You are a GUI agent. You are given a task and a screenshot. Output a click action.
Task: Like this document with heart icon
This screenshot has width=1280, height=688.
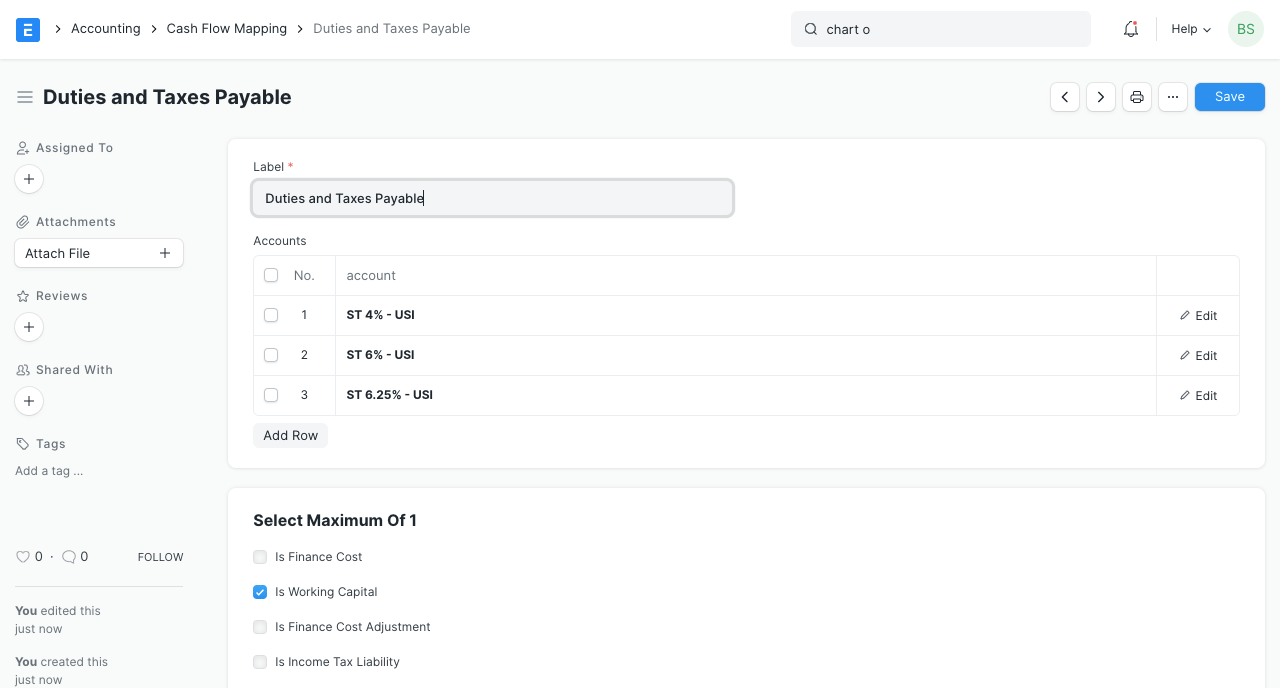click(23, 557)
